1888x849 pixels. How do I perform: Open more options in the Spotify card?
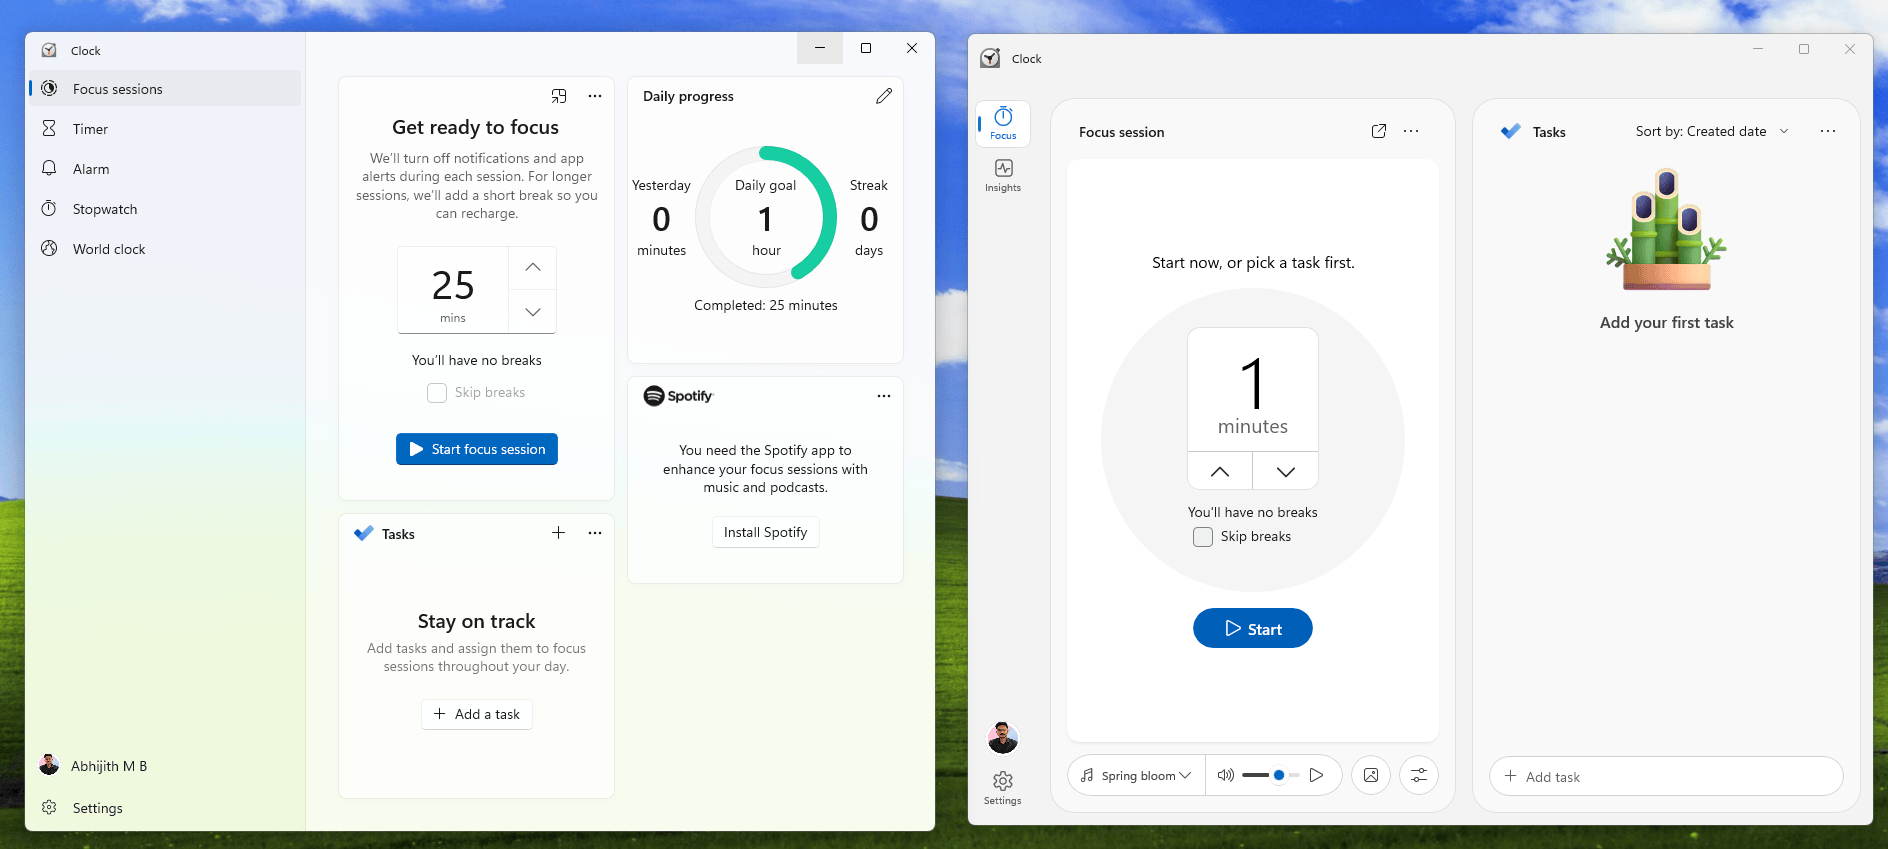(883, 396)
